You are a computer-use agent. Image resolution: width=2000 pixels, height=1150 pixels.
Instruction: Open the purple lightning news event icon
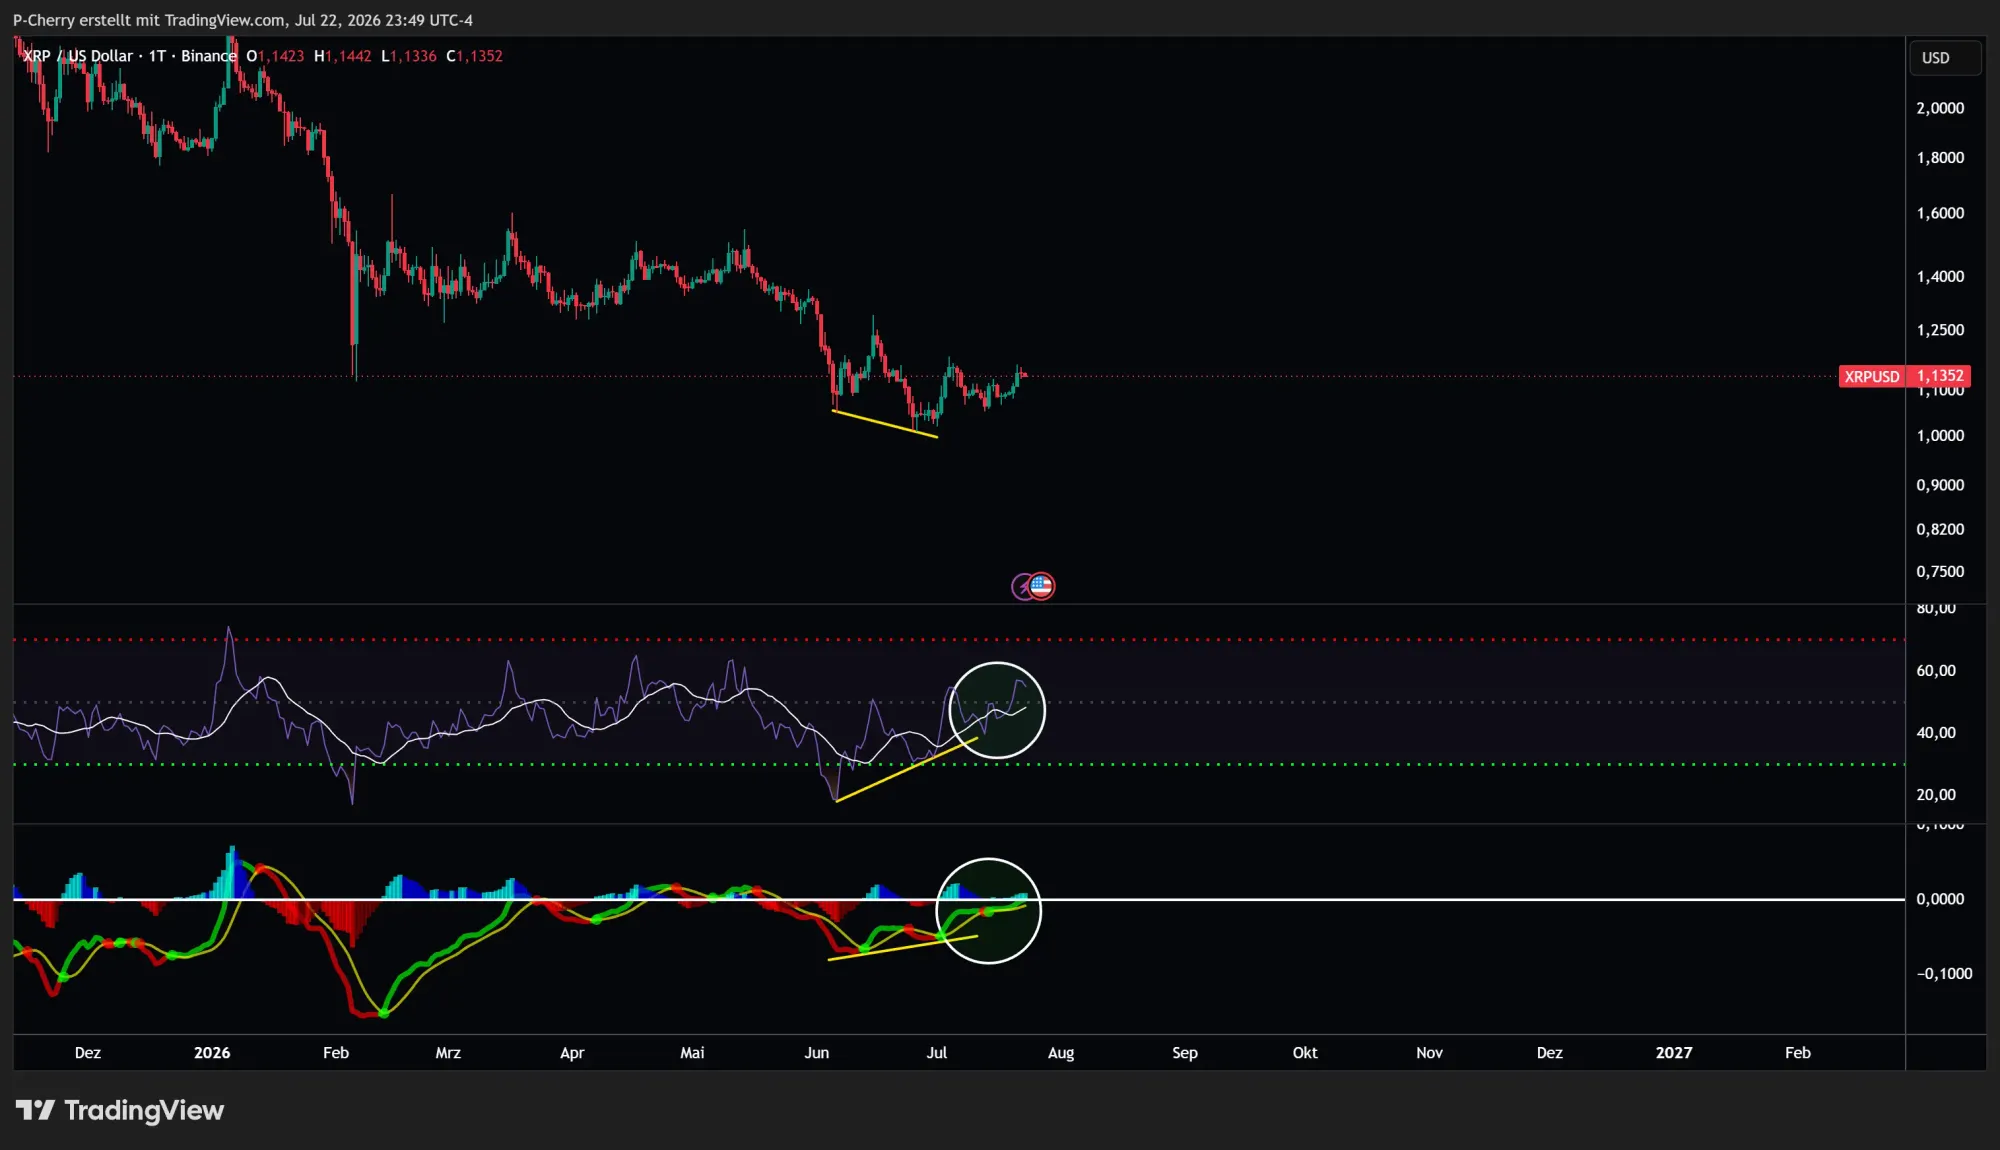[1021, 587]
